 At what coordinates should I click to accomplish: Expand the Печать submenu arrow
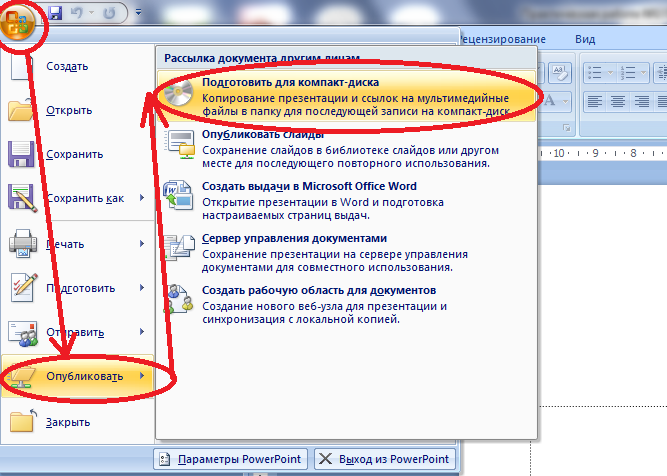(x=143, y=244)
